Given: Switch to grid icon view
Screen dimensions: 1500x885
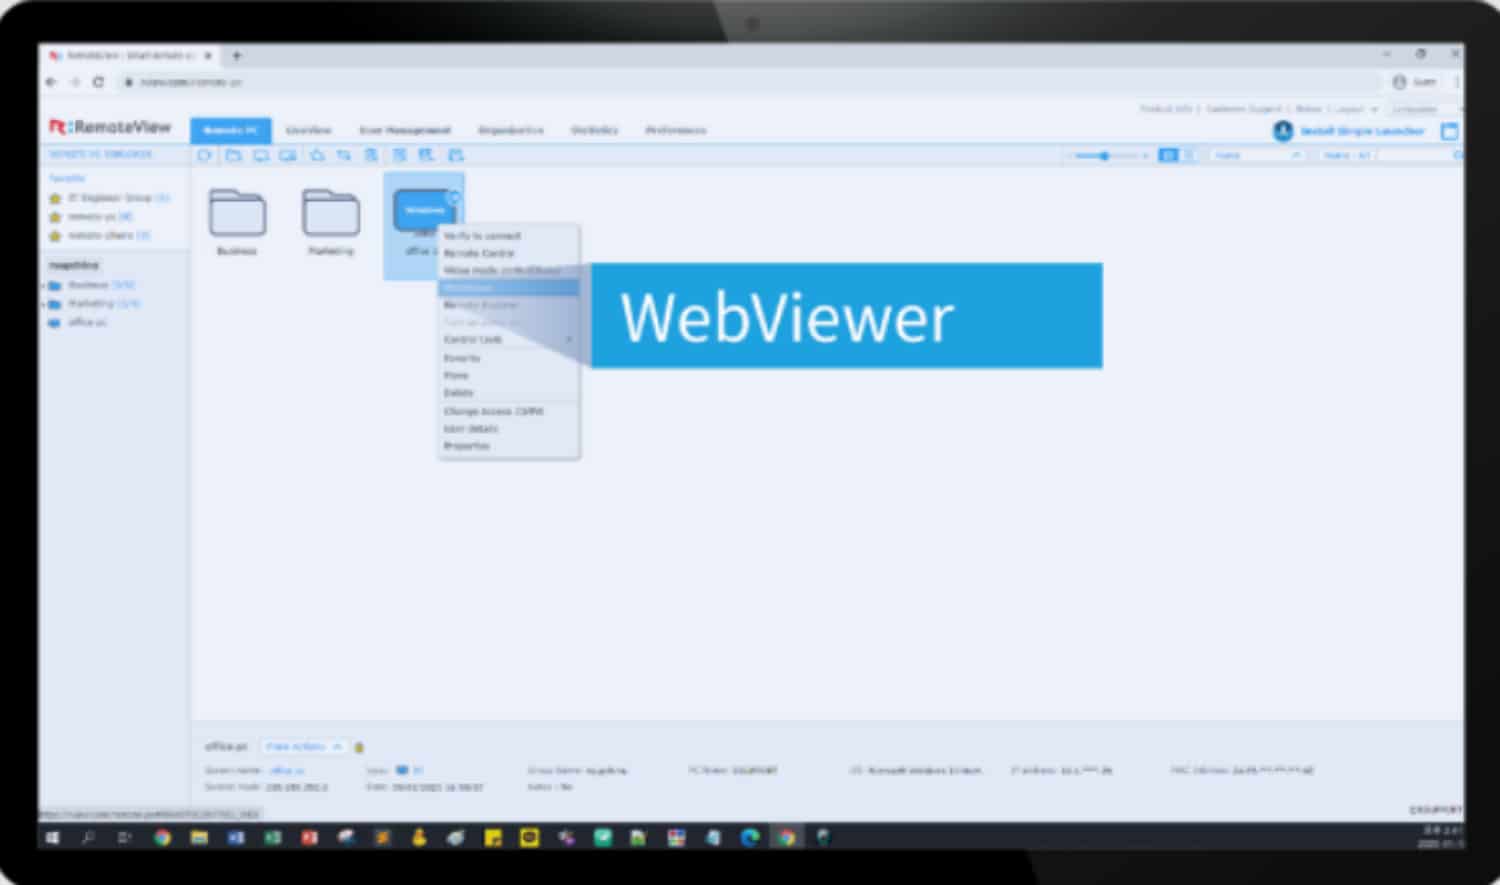Looking at the screenshot, I should 1167,156.
